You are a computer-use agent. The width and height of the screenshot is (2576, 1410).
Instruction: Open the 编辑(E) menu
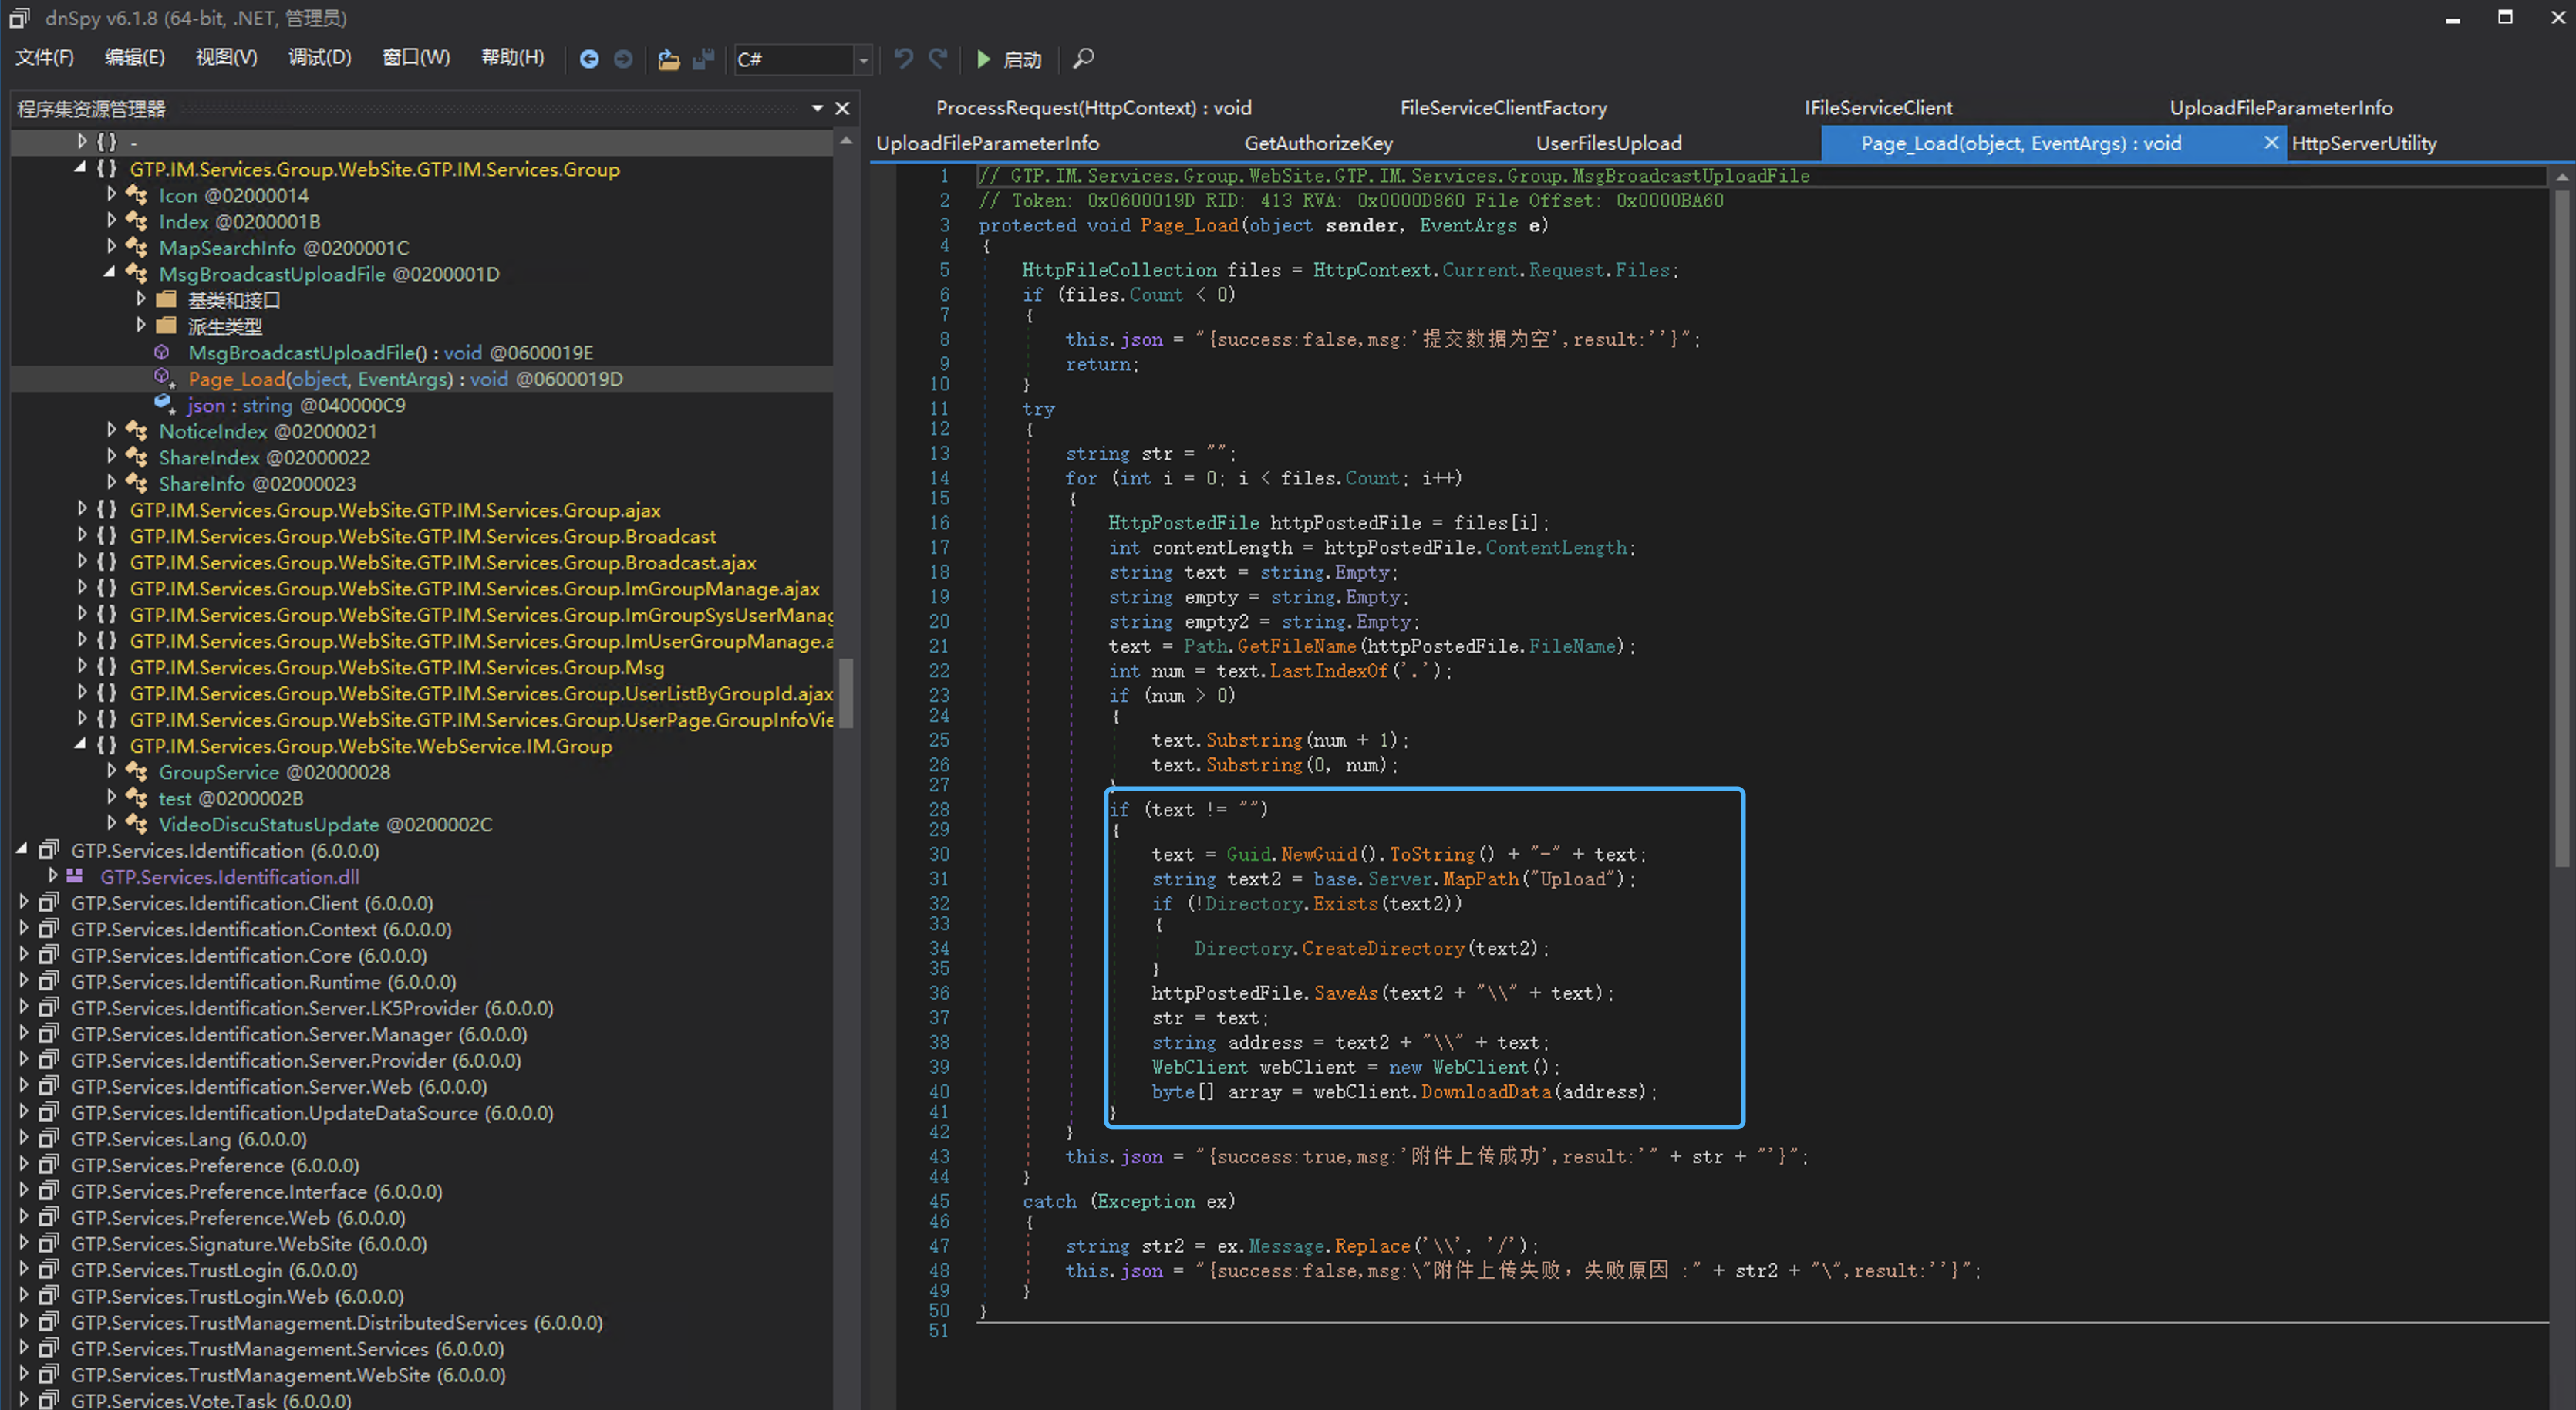tap(135, 58)
